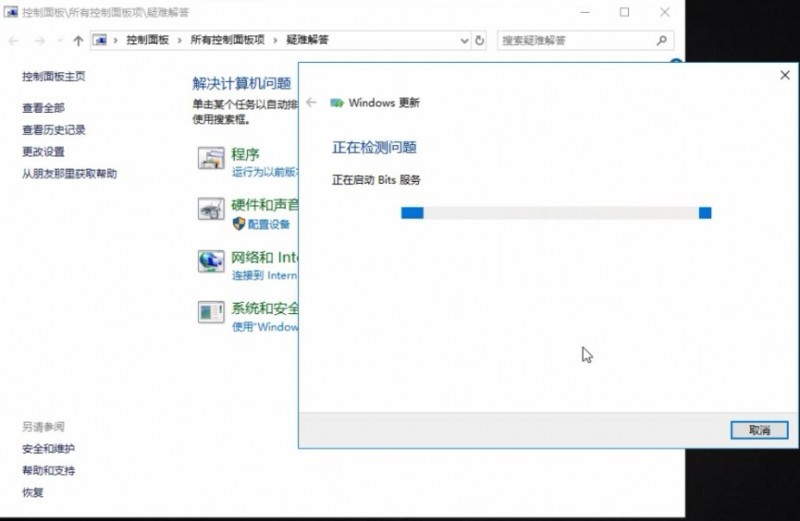800x521 pixels.
Task: Click the 网络和 Internet category icon
Action: [x=211, y=262]
